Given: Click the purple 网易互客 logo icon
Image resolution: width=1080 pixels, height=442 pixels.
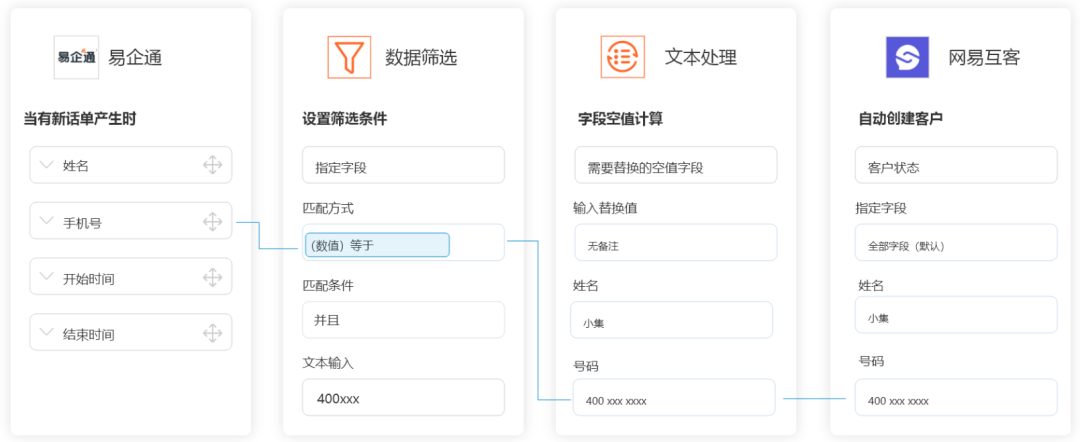Looking at the screenshot, I should [x=907, y=57].
